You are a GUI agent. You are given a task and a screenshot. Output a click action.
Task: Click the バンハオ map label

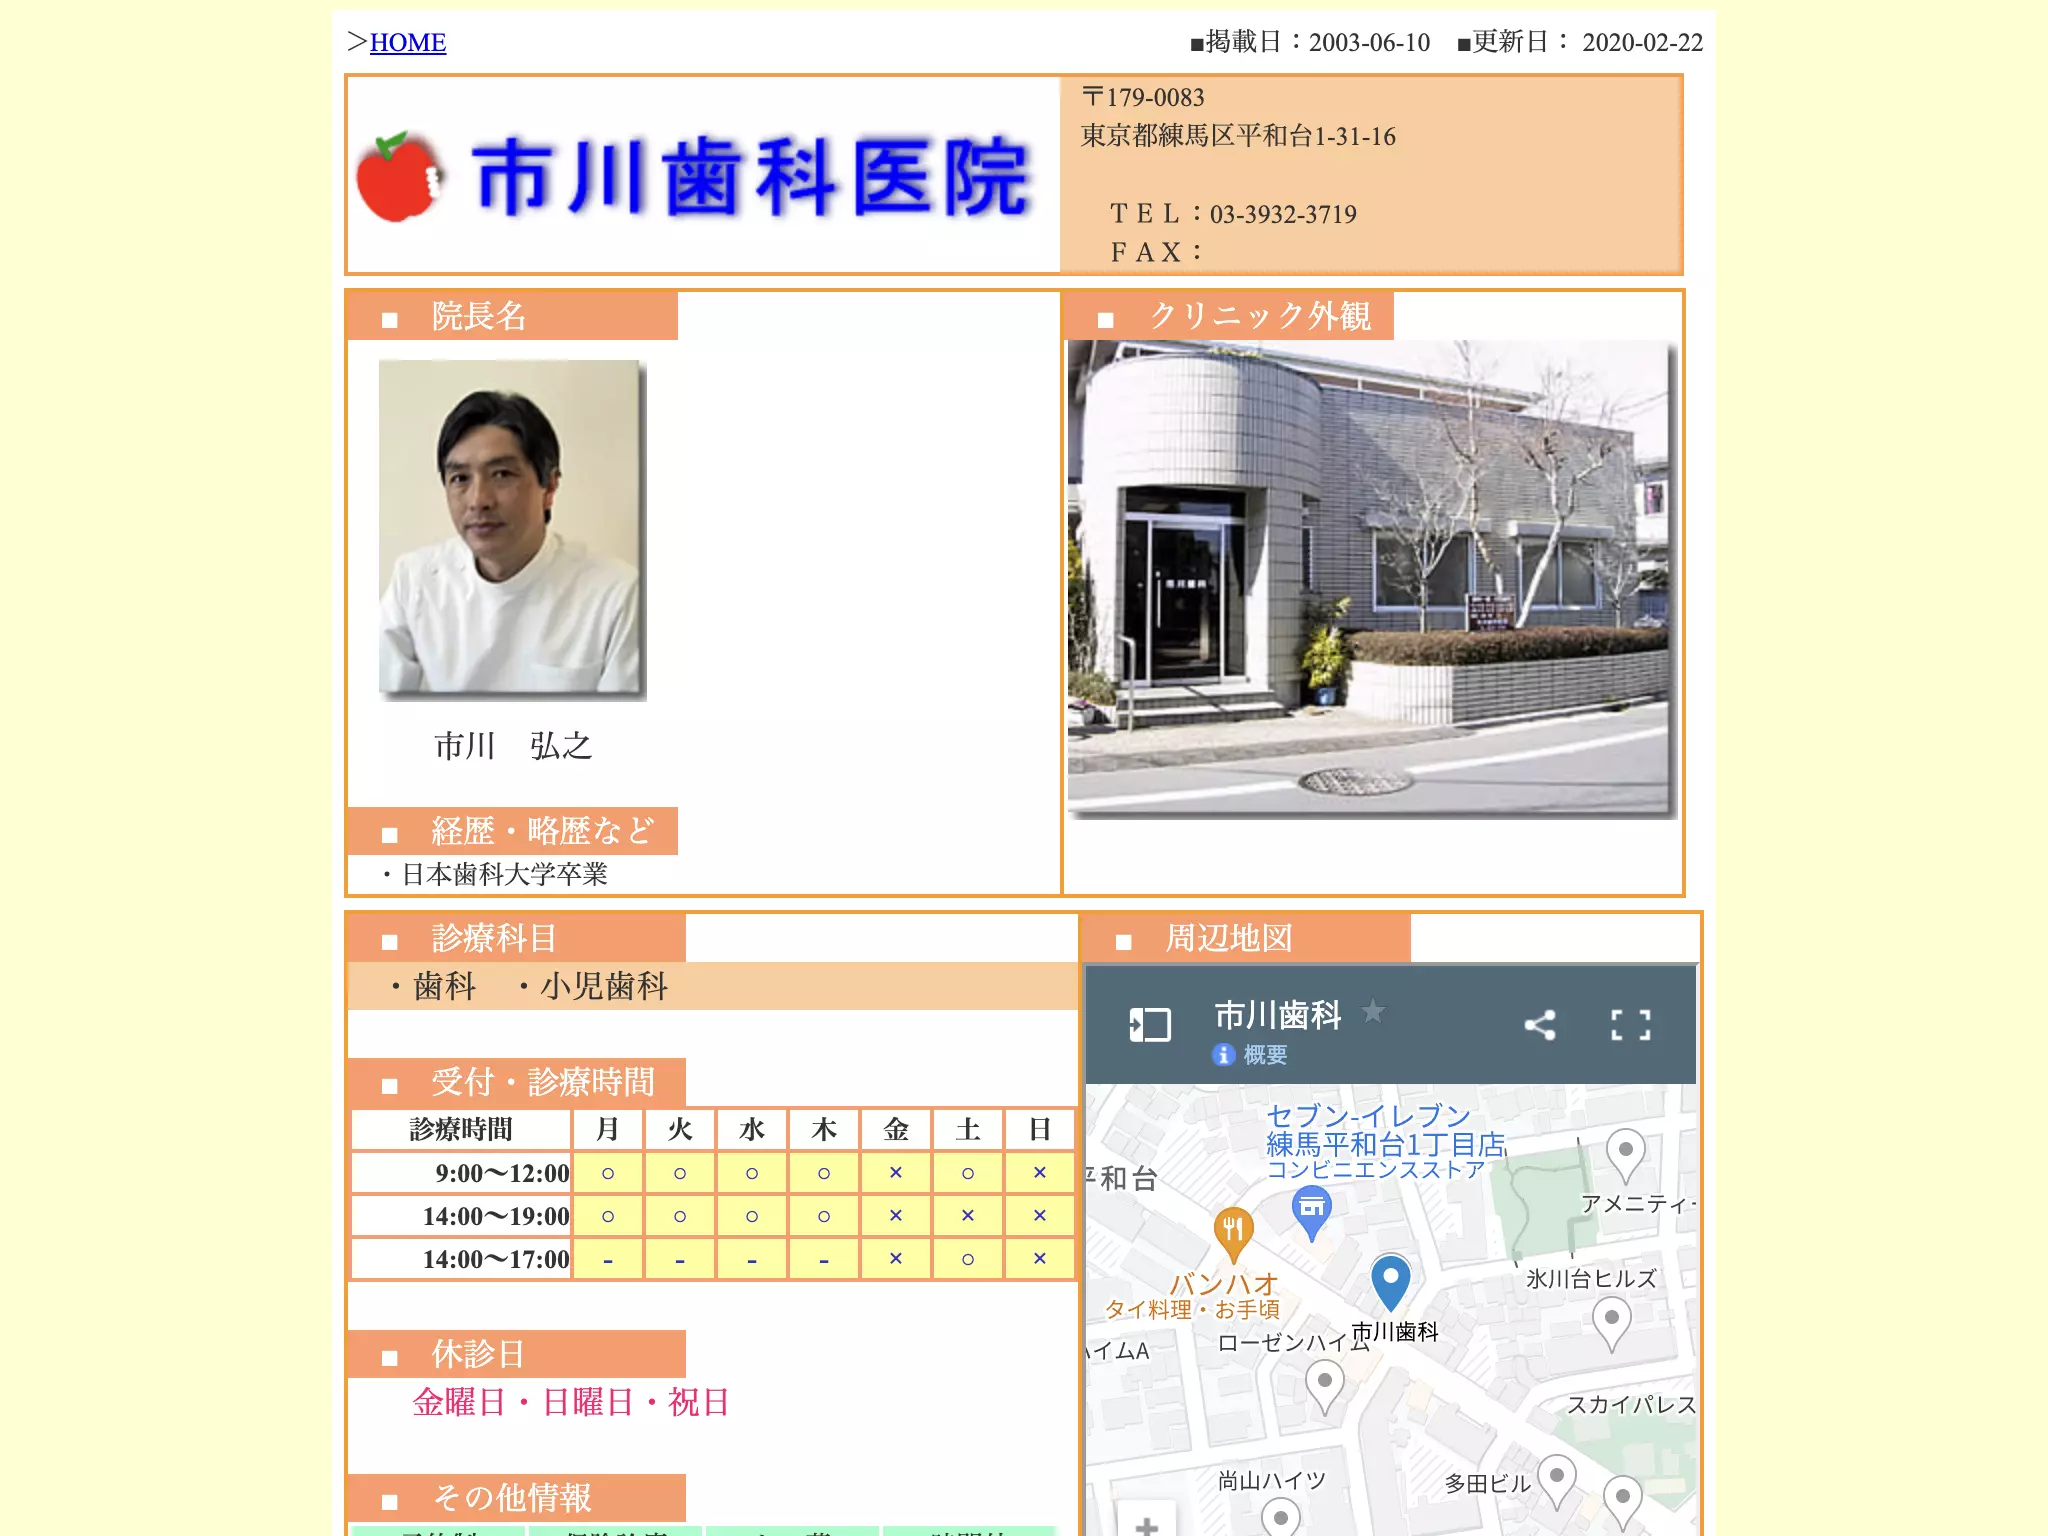[1224, 1284]
